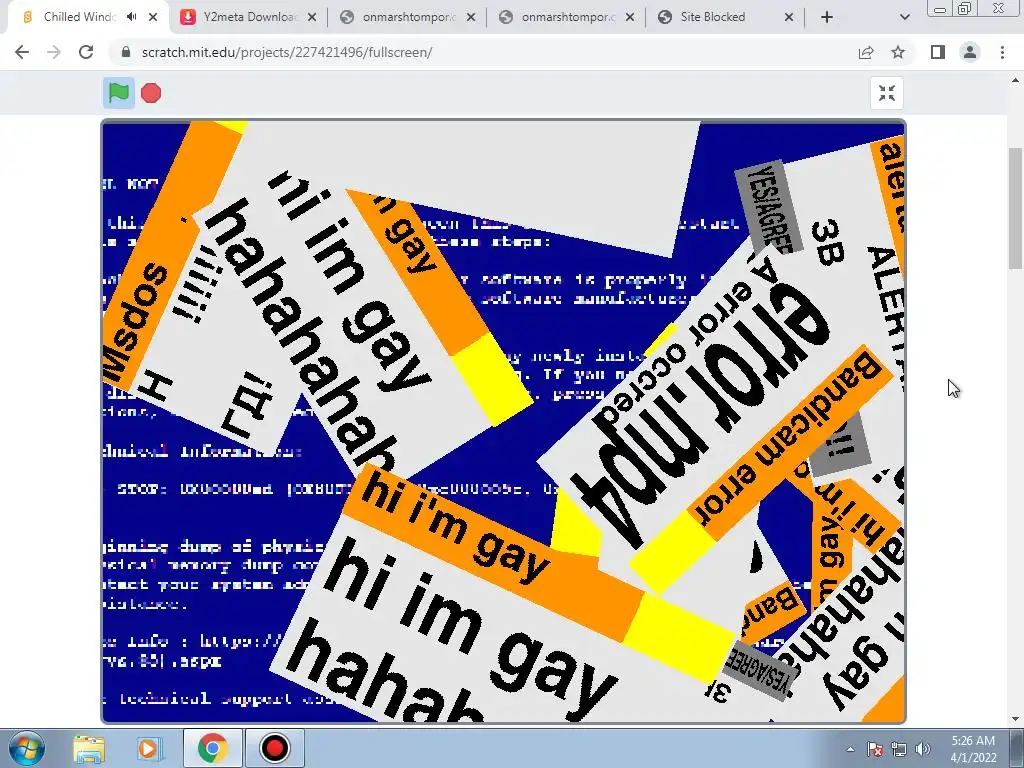Viewport: 1024px width, 768px height.
Task: Switch to Chilled Windows tab
Action: point(88,17)
